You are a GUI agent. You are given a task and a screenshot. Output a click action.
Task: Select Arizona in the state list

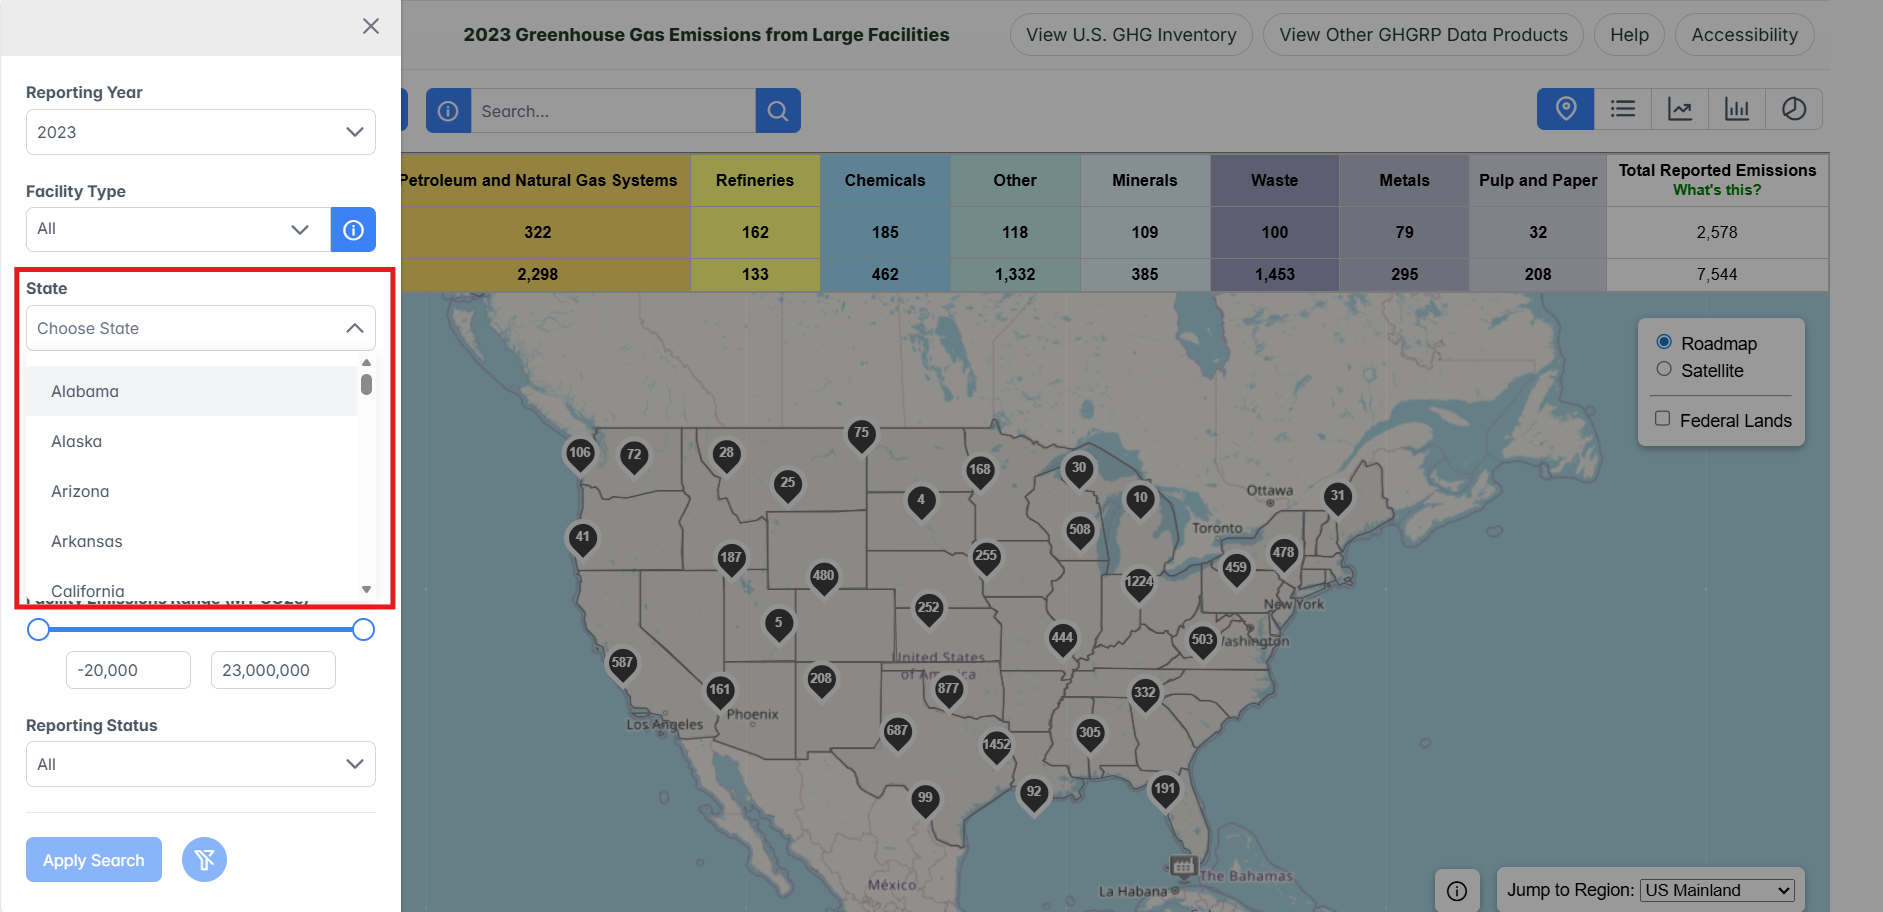click(80, 491)
